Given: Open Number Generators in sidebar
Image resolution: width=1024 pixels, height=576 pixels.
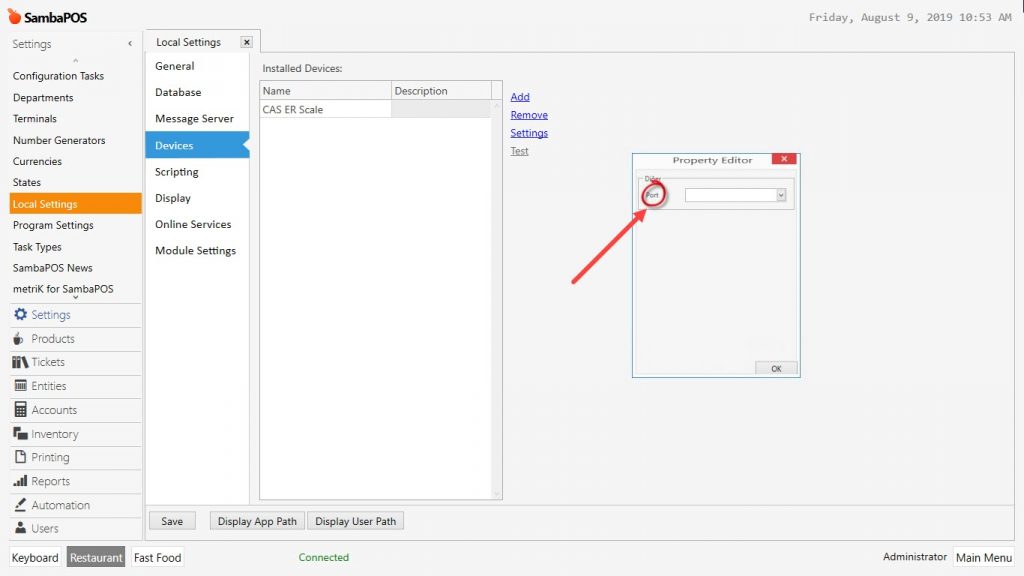Looking at the screenshot, I should [59, 140].
